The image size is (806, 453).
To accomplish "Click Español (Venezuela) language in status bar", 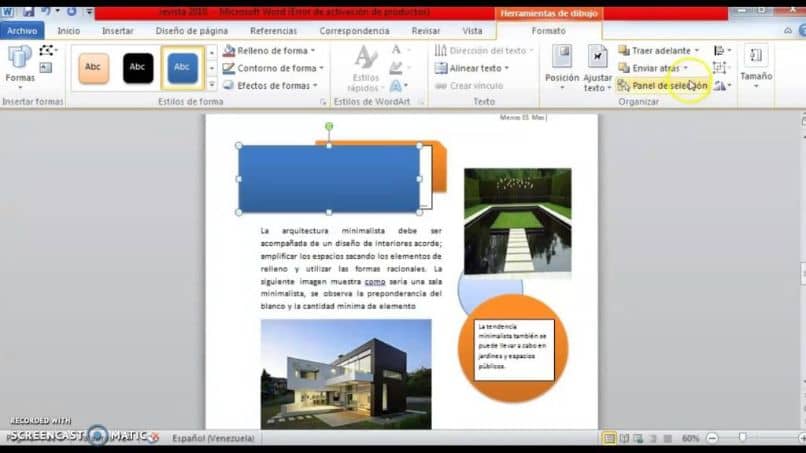I will click(213, 438).
